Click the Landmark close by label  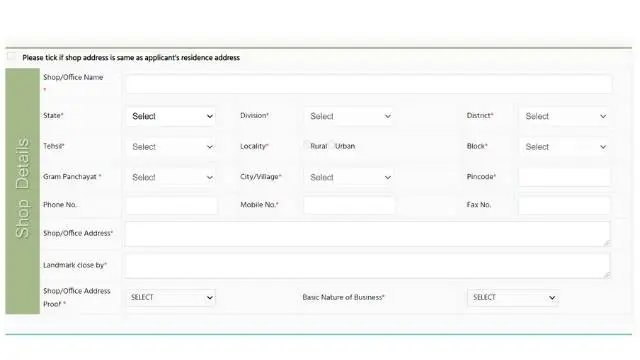(x=75, y=265)
